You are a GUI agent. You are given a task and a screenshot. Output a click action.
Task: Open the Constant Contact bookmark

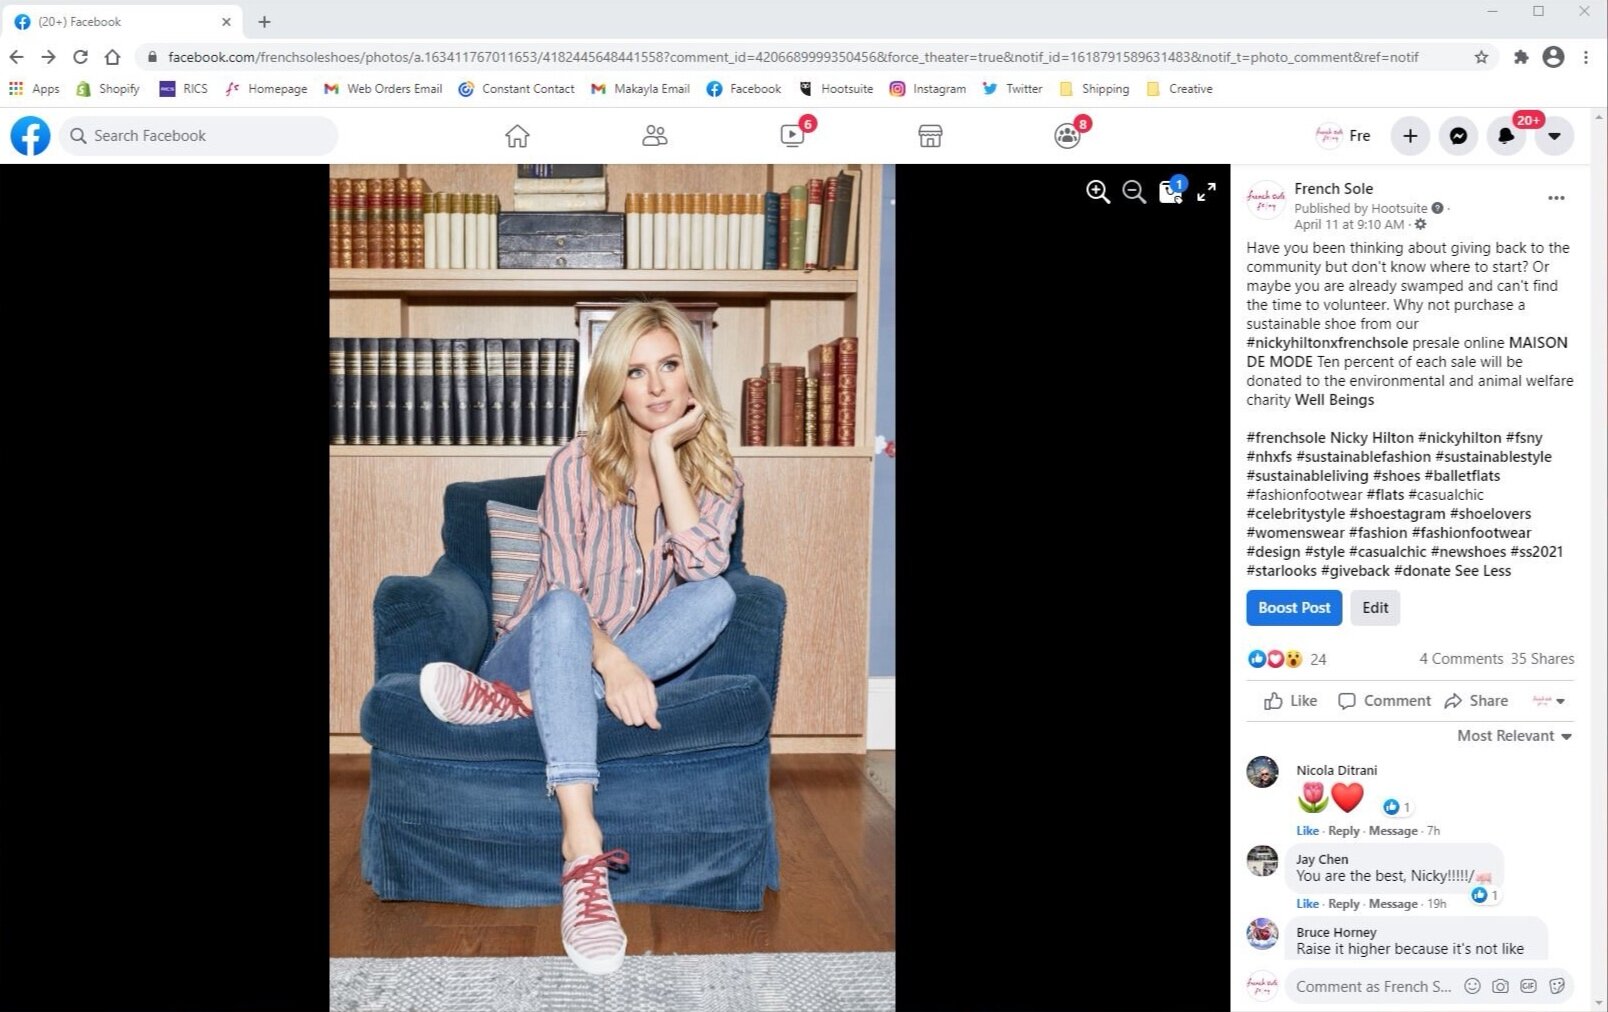click(x=516, y=89)
